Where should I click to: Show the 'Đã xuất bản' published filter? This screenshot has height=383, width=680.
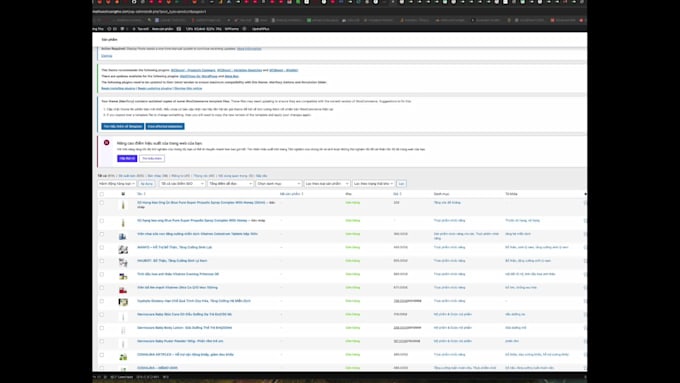pos(131,176)
